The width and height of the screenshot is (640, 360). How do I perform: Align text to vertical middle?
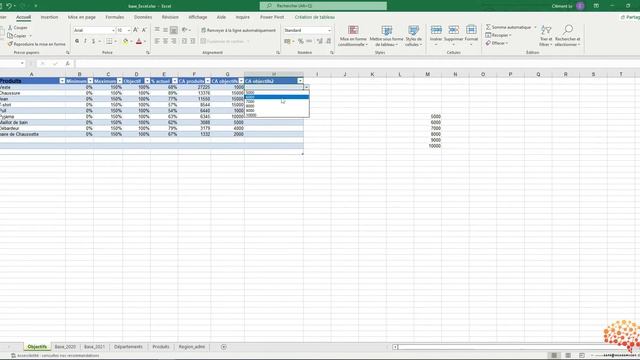point(165,30)
